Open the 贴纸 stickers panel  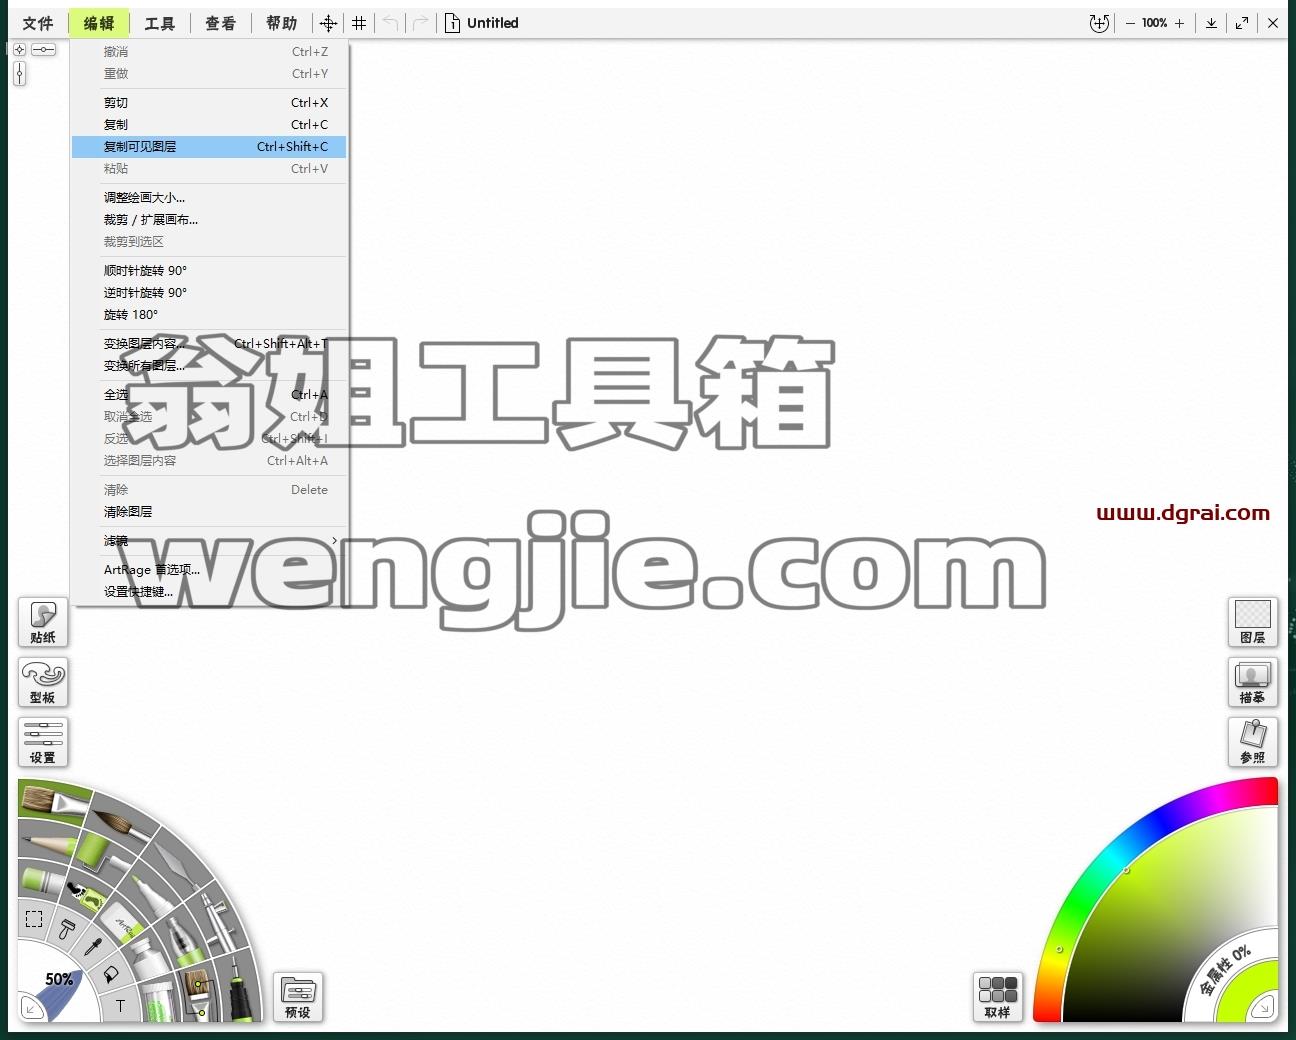click(x=43, y=622)
